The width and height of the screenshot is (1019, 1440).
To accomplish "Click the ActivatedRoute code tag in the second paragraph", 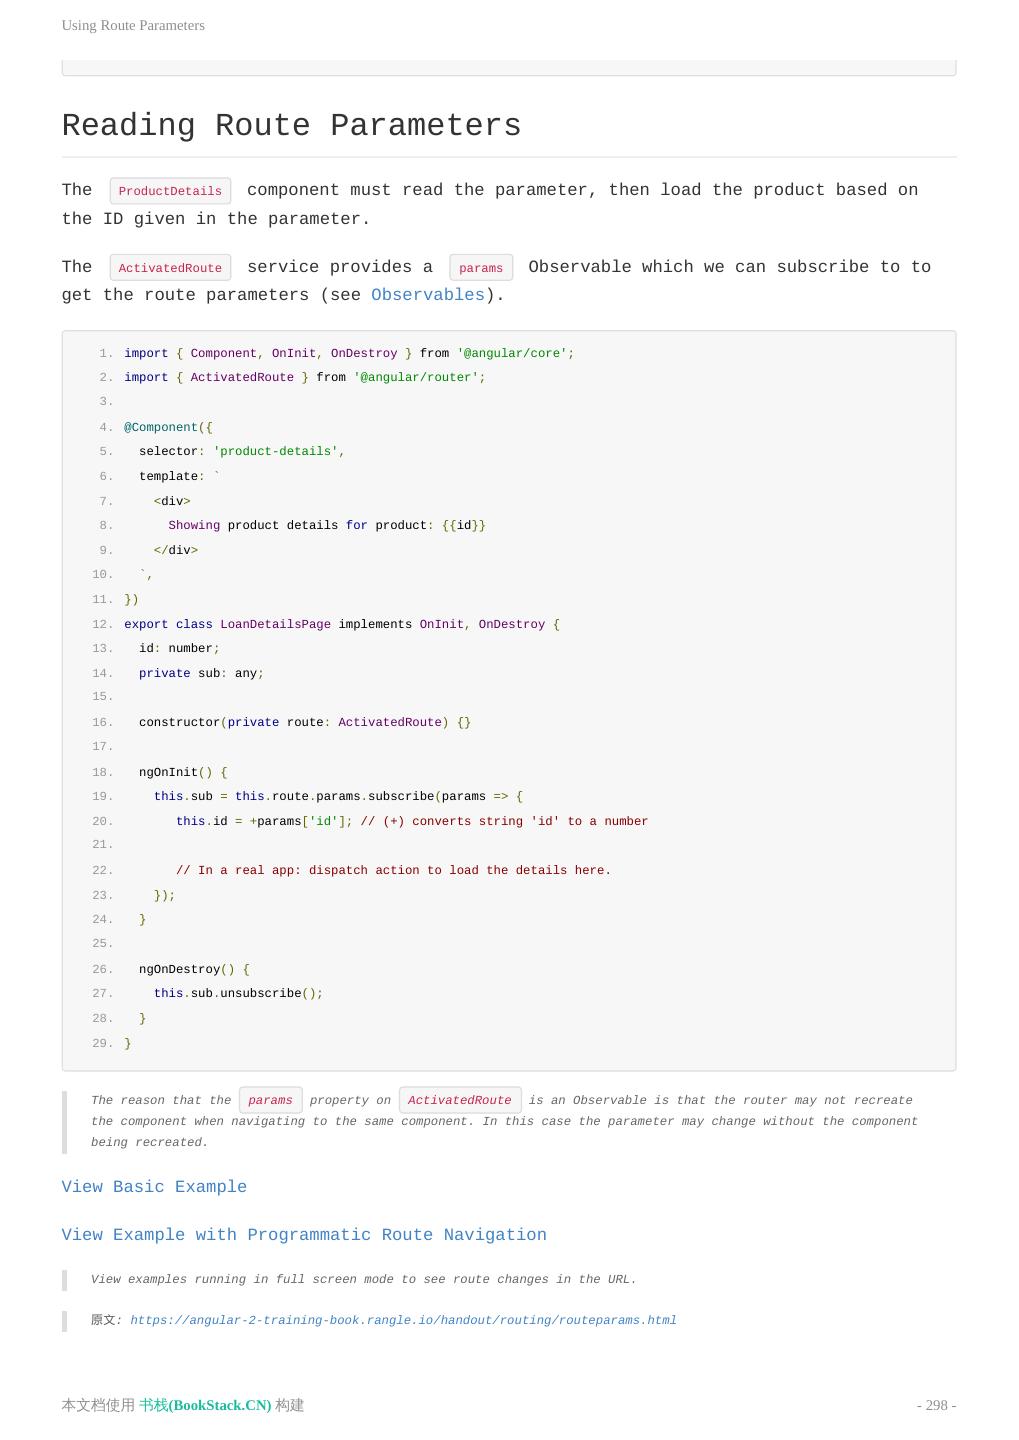I will point(170,268).
